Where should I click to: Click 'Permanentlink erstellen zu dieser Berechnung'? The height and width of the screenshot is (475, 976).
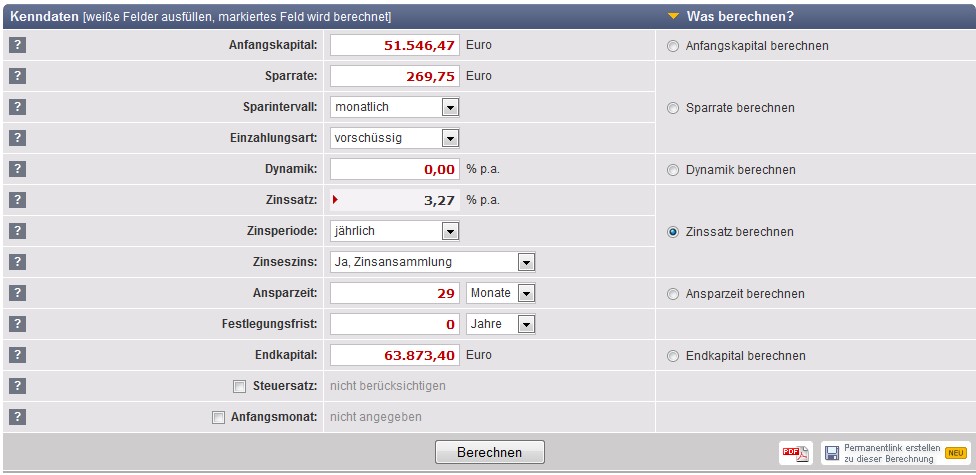892,453
